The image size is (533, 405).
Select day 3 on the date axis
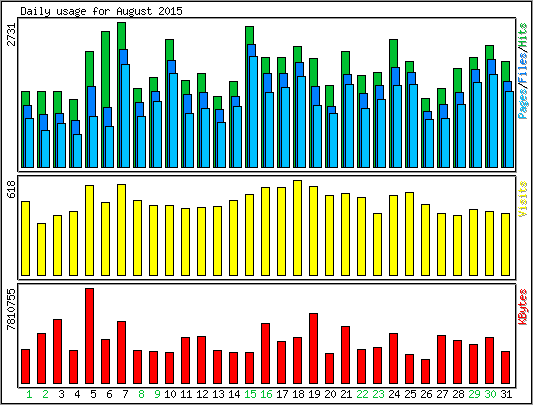[x=61, y=394]
